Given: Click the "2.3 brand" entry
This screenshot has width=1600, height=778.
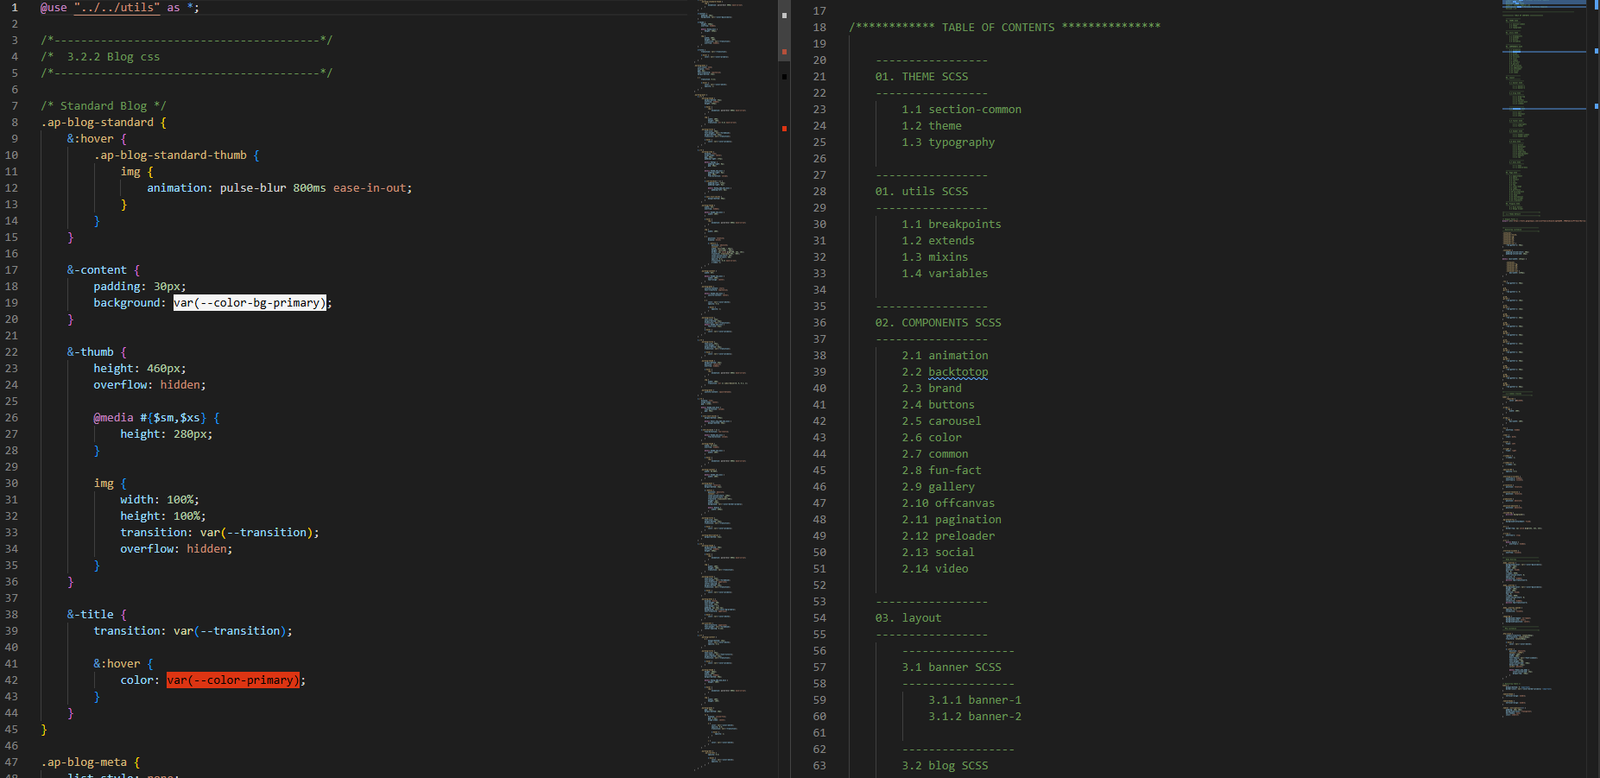Looking at the screenshot, I should [932, 388].
